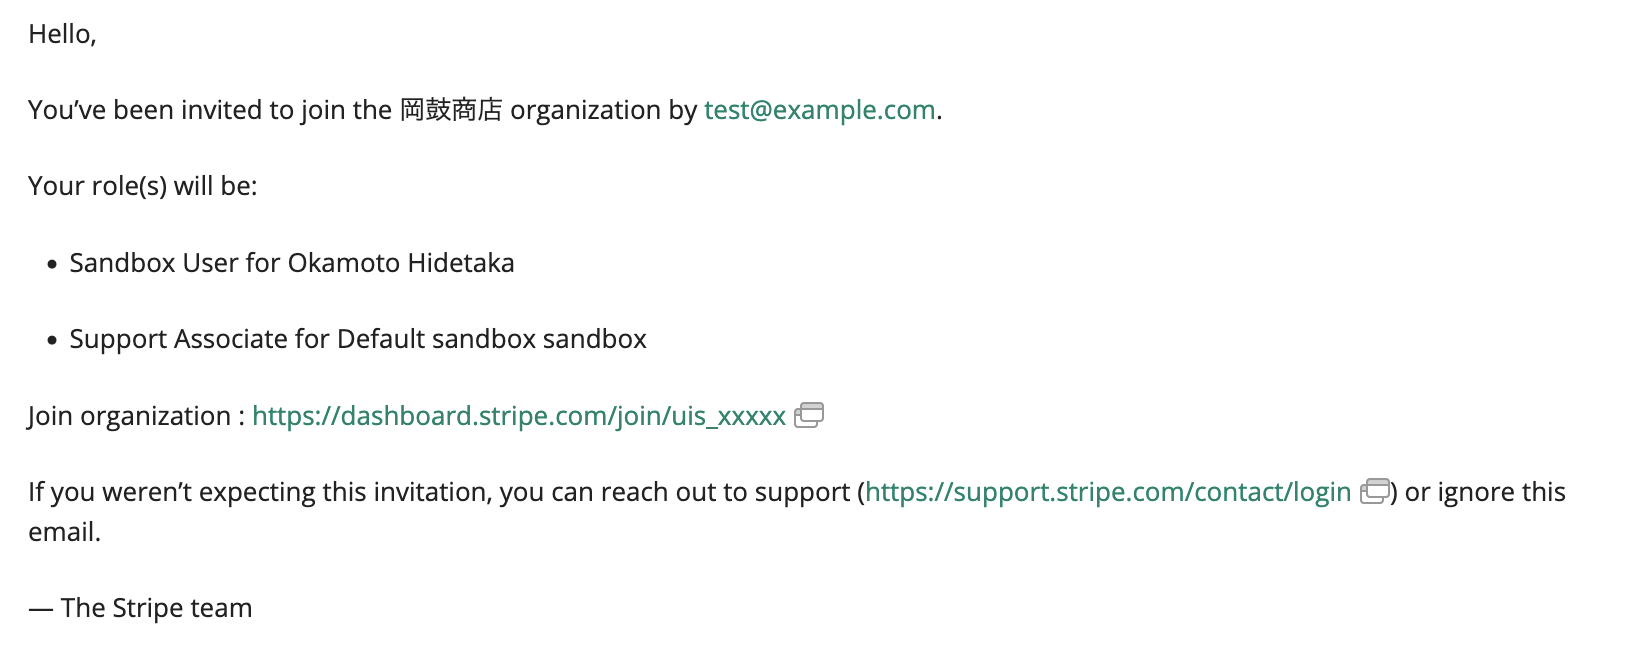Click the "— The Stripe team" signature
This screenshot has height=652, width=1626.
[140, 608]
